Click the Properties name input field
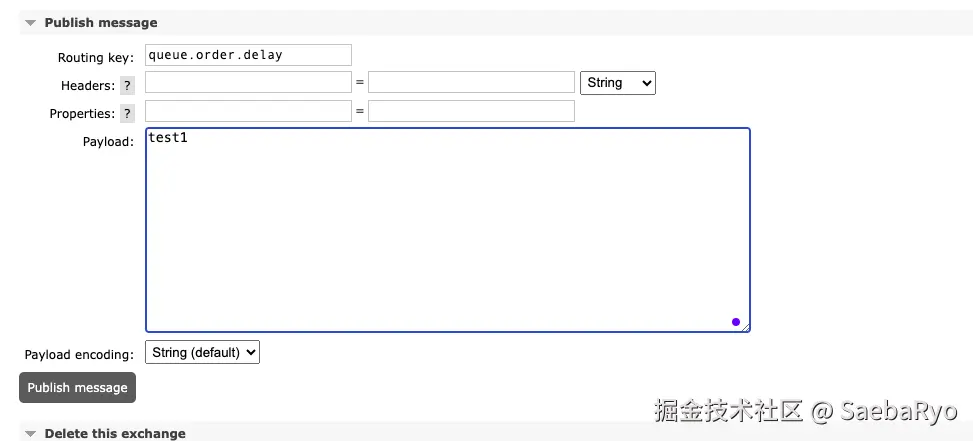 point(248,111)
